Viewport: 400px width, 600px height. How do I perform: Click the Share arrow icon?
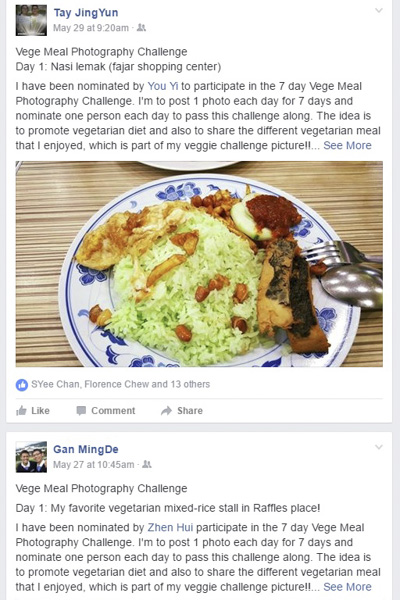[x=166, y=411]
